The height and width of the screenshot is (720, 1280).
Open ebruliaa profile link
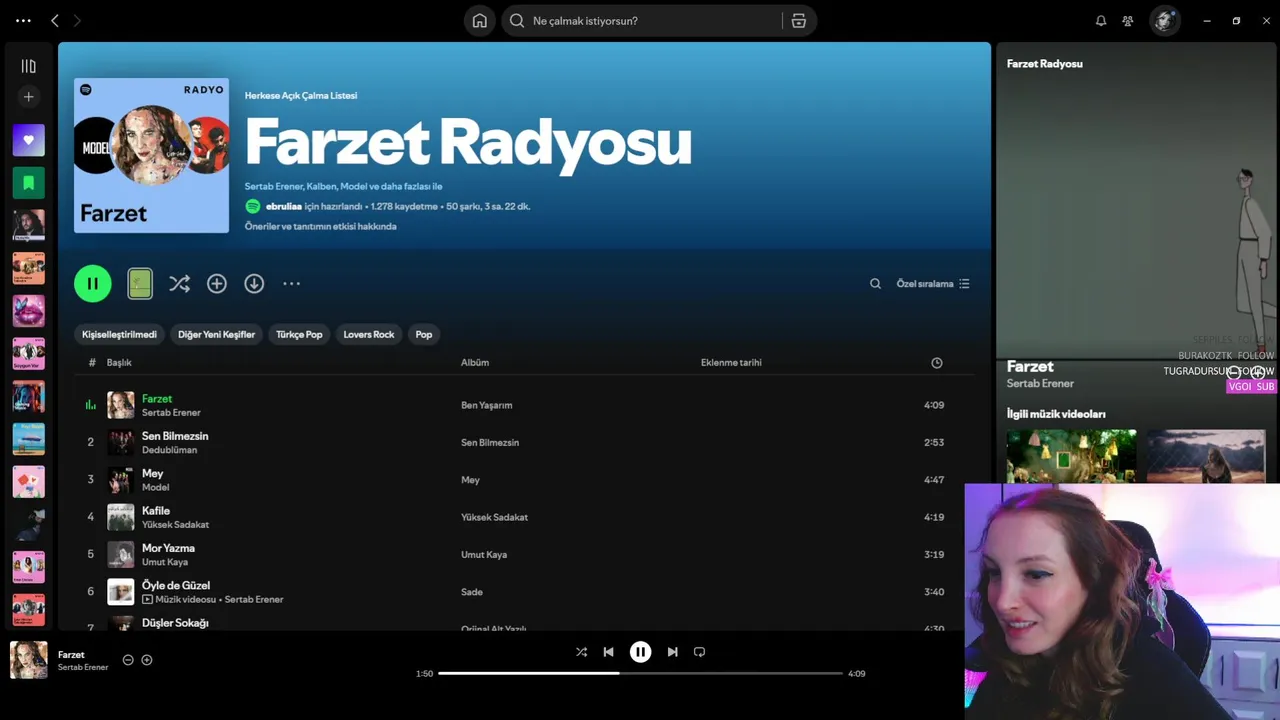coord(284,206)
